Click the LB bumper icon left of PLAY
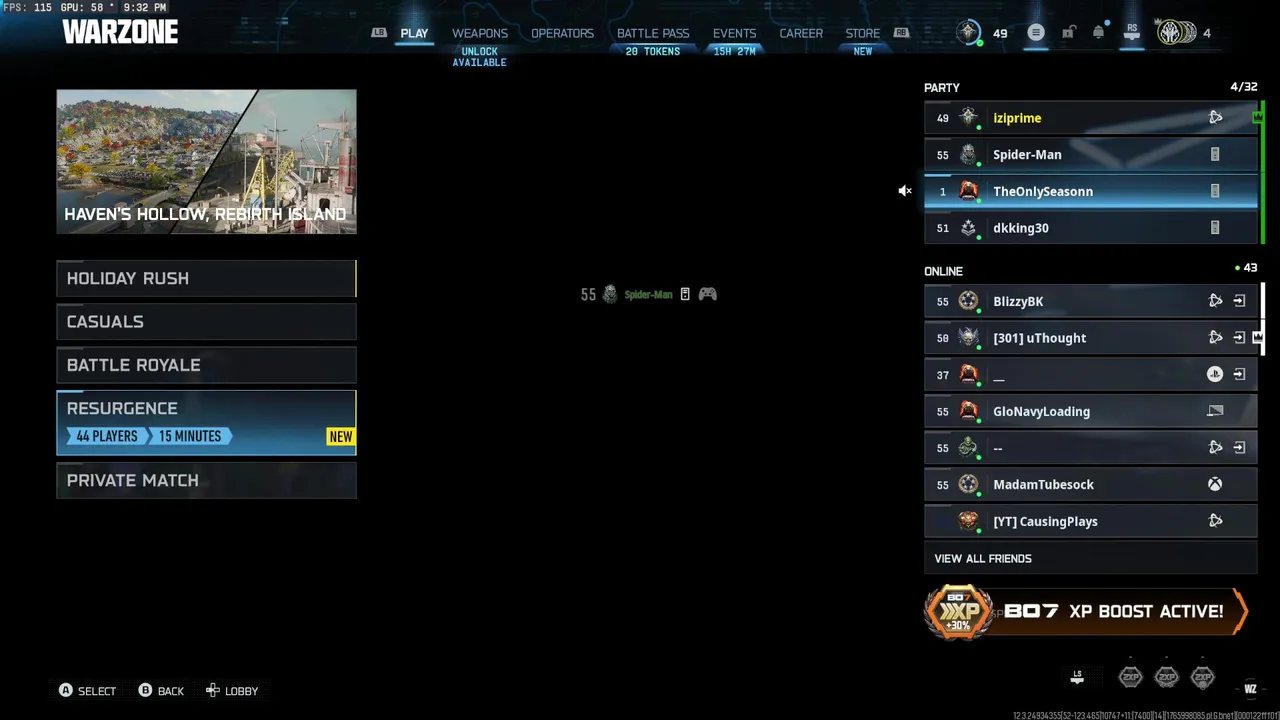1280x720 pixels. (x=379, y=33)
